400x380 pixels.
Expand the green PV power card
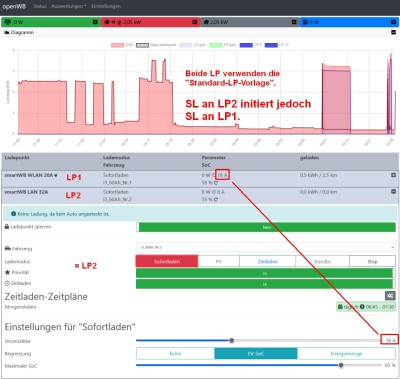coord(95,22)
